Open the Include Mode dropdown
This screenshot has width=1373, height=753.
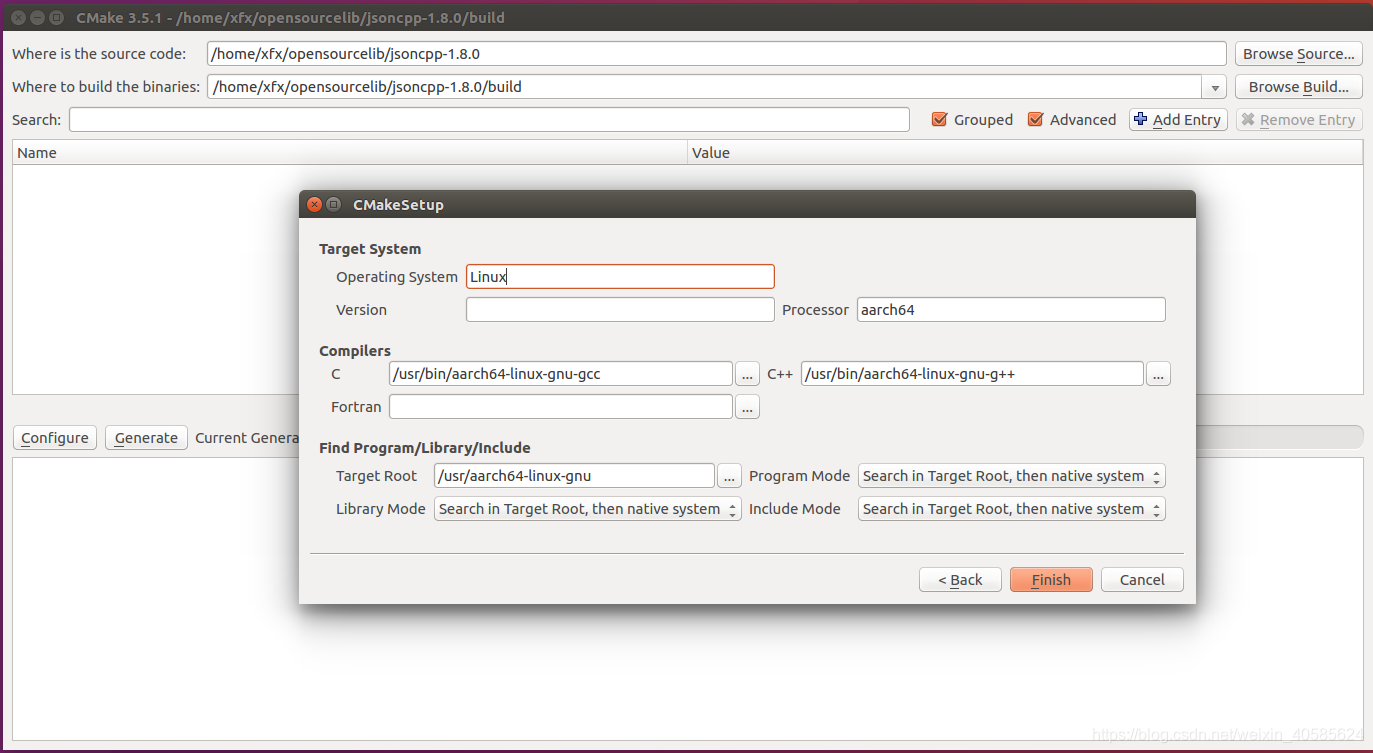(x=1012, y=509)
